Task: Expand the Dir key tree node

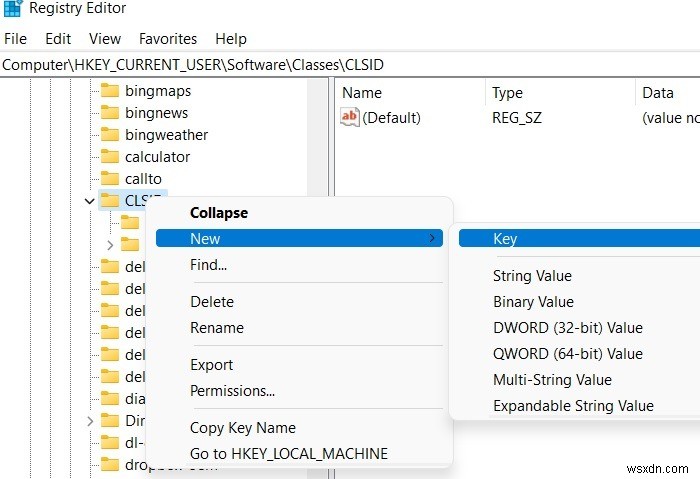Action: click(90, 421)
